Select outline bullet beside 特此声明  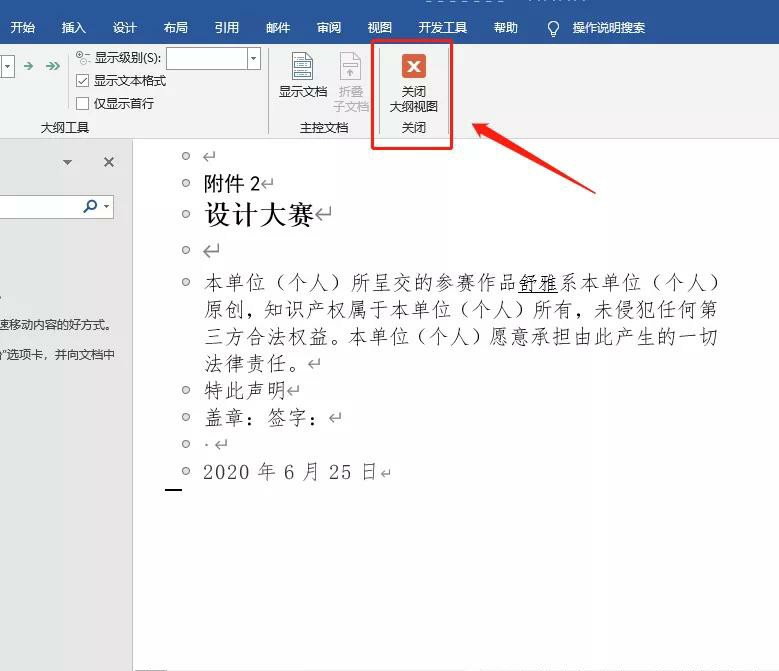pyautogui.click(x=186, y=390)
